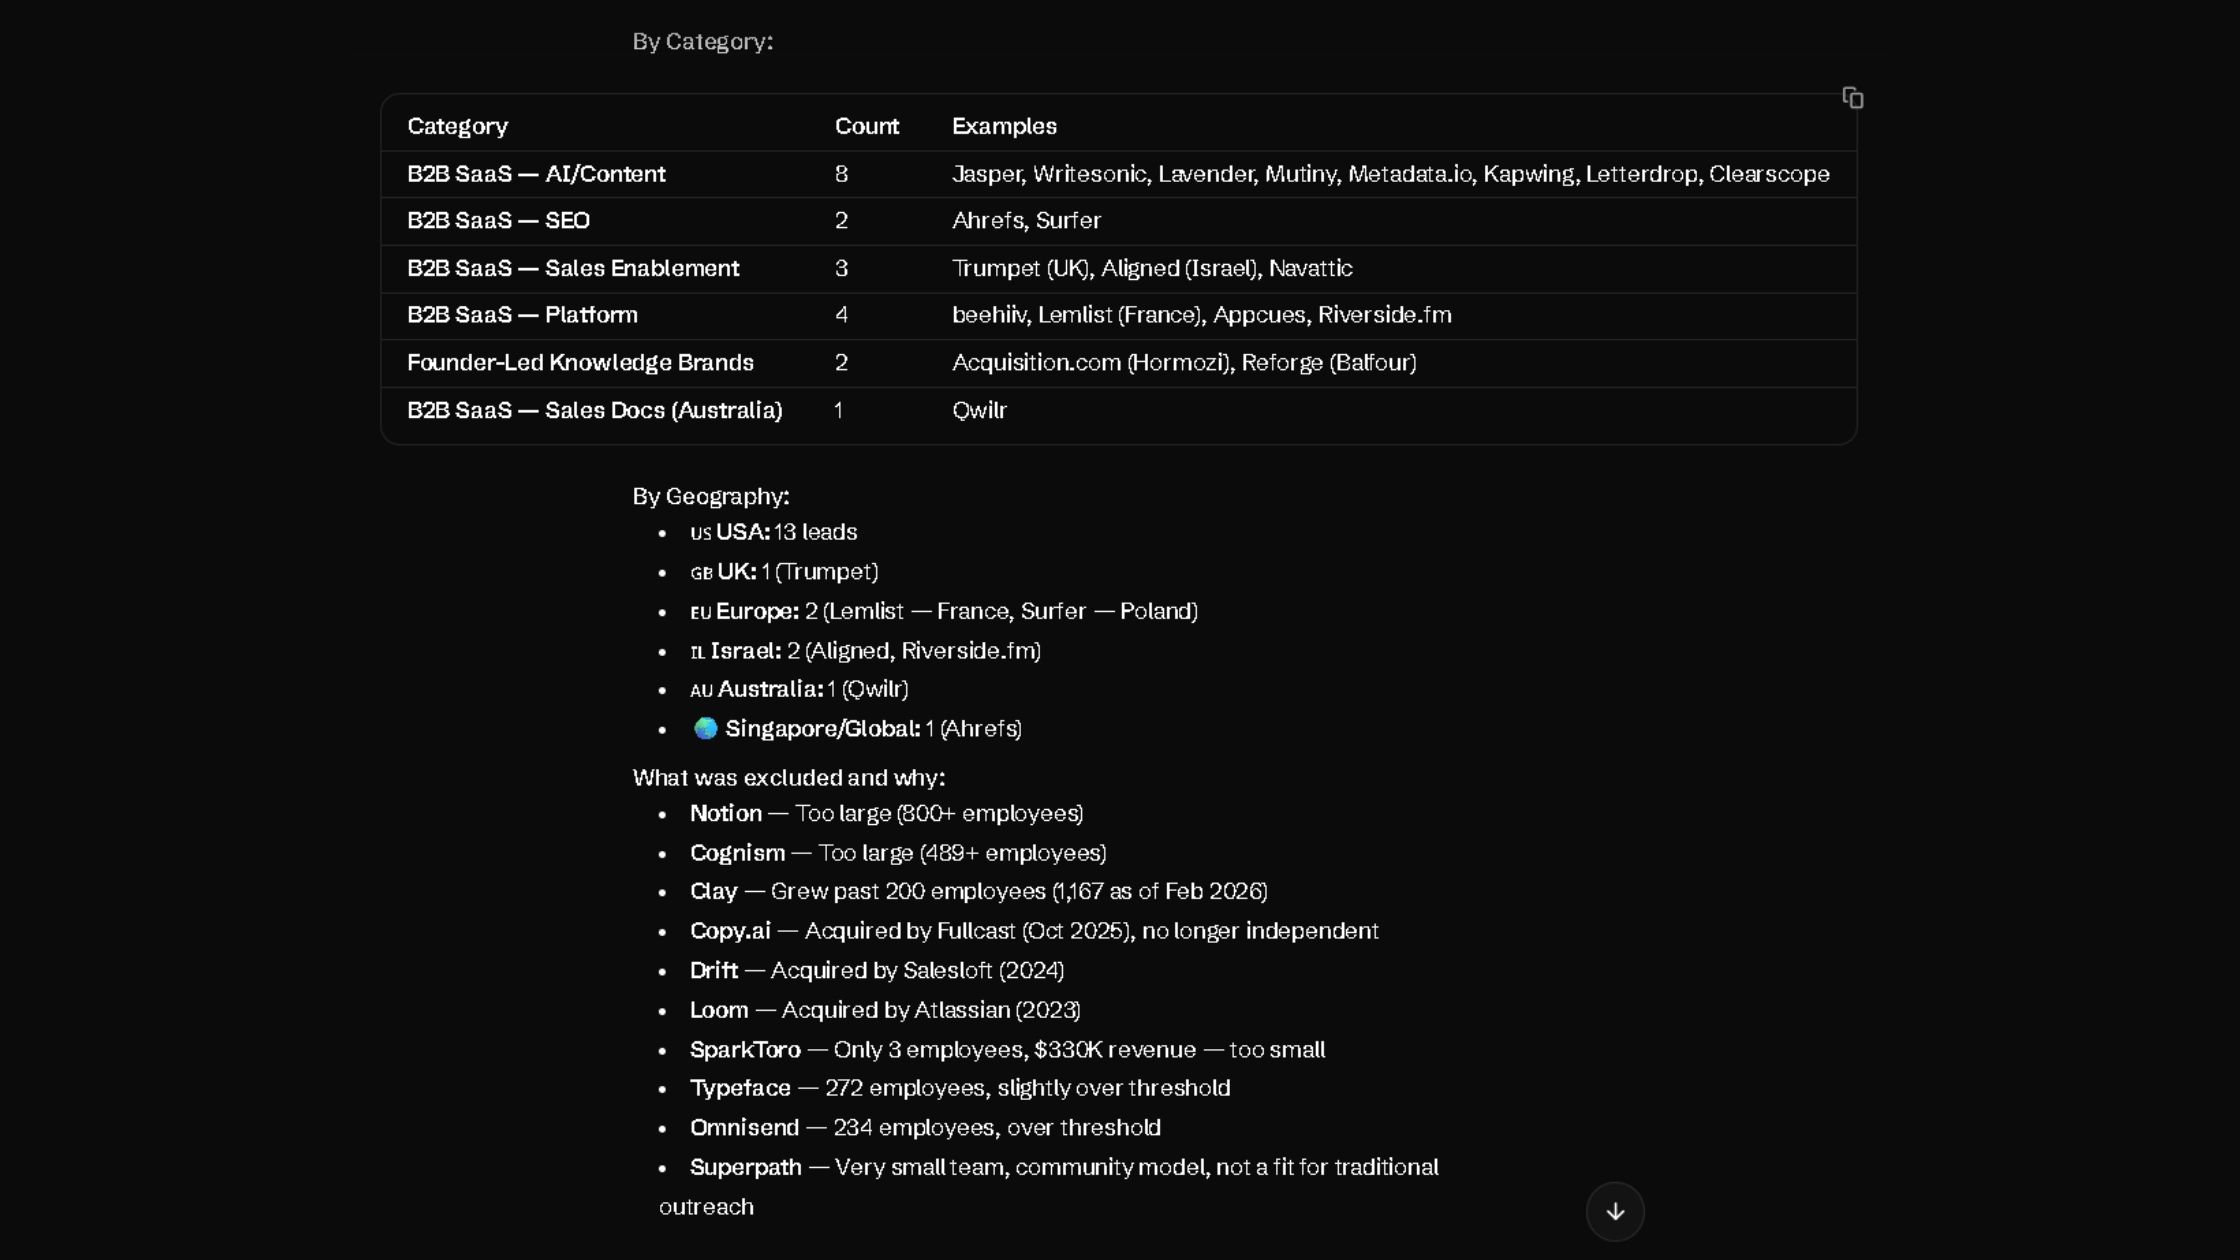The height and width of the screenshot is (1260, 2240).
Task: Click the examples starting with Jasper, Writesonic
Action: [x=1391, y=174]
